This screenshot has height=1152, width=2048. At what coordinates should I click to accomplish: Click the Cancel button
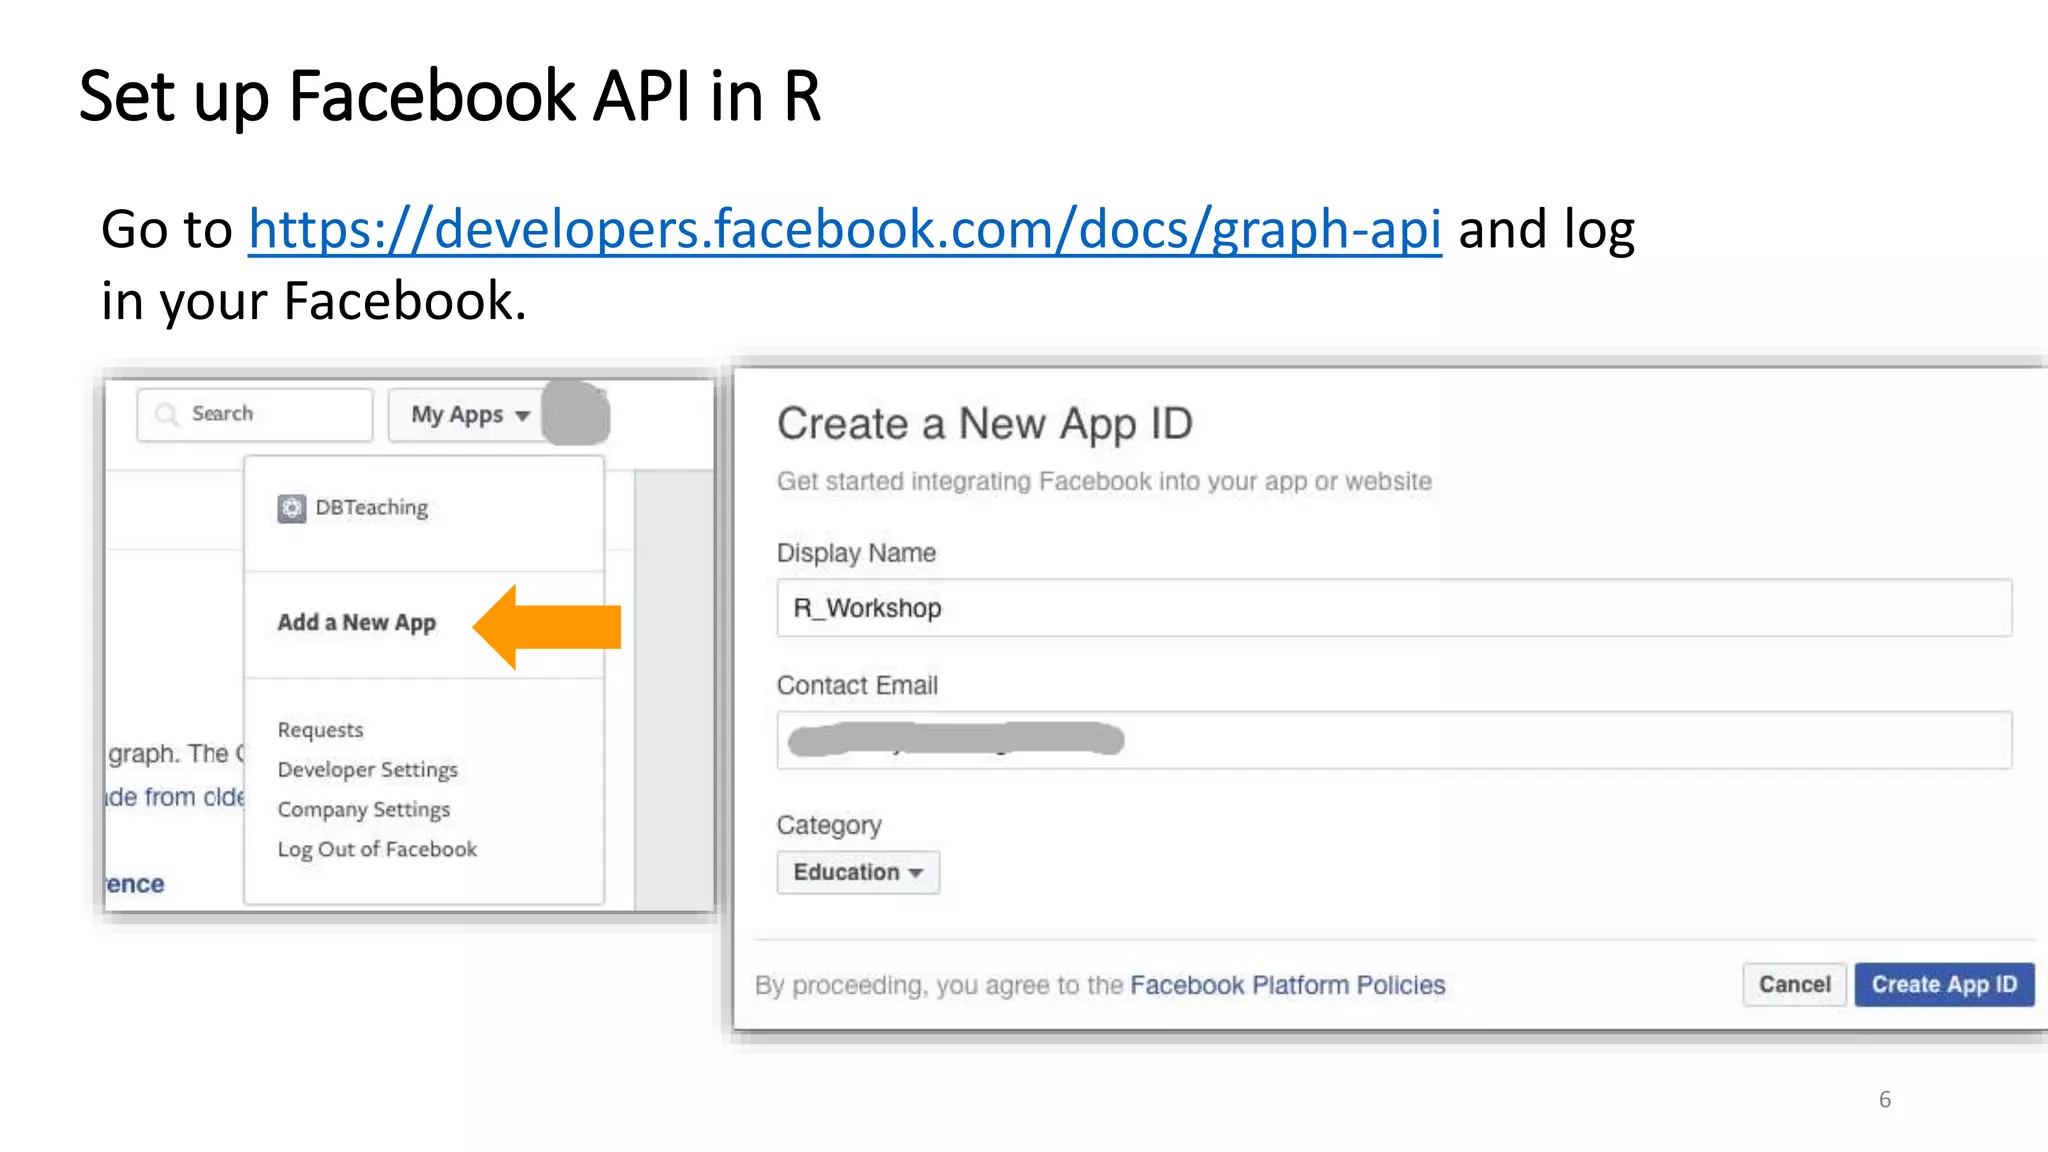click(1795, 985)
